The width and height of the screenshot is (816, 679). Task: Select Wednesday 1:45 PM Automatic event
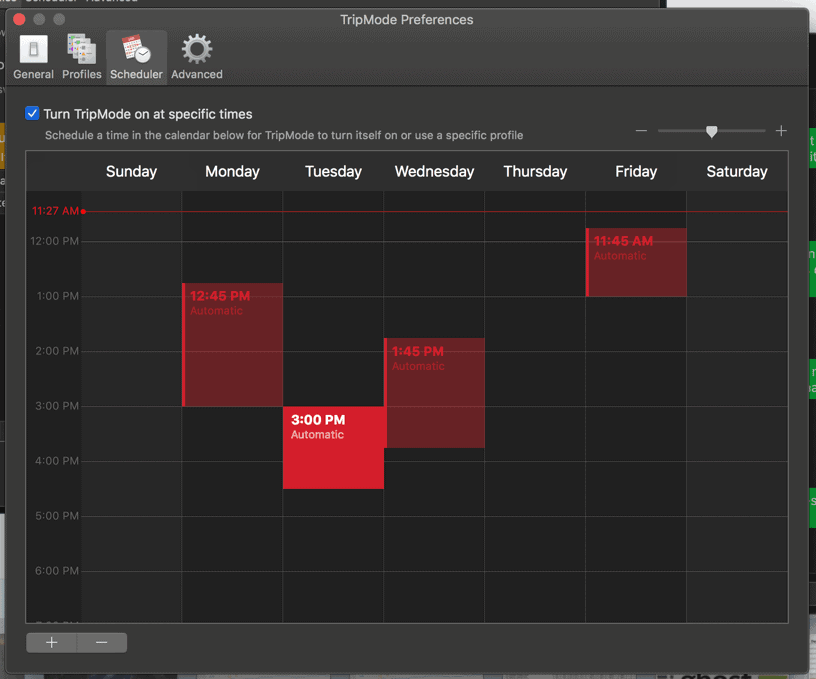pyautogui.click(x=435, y=393)
